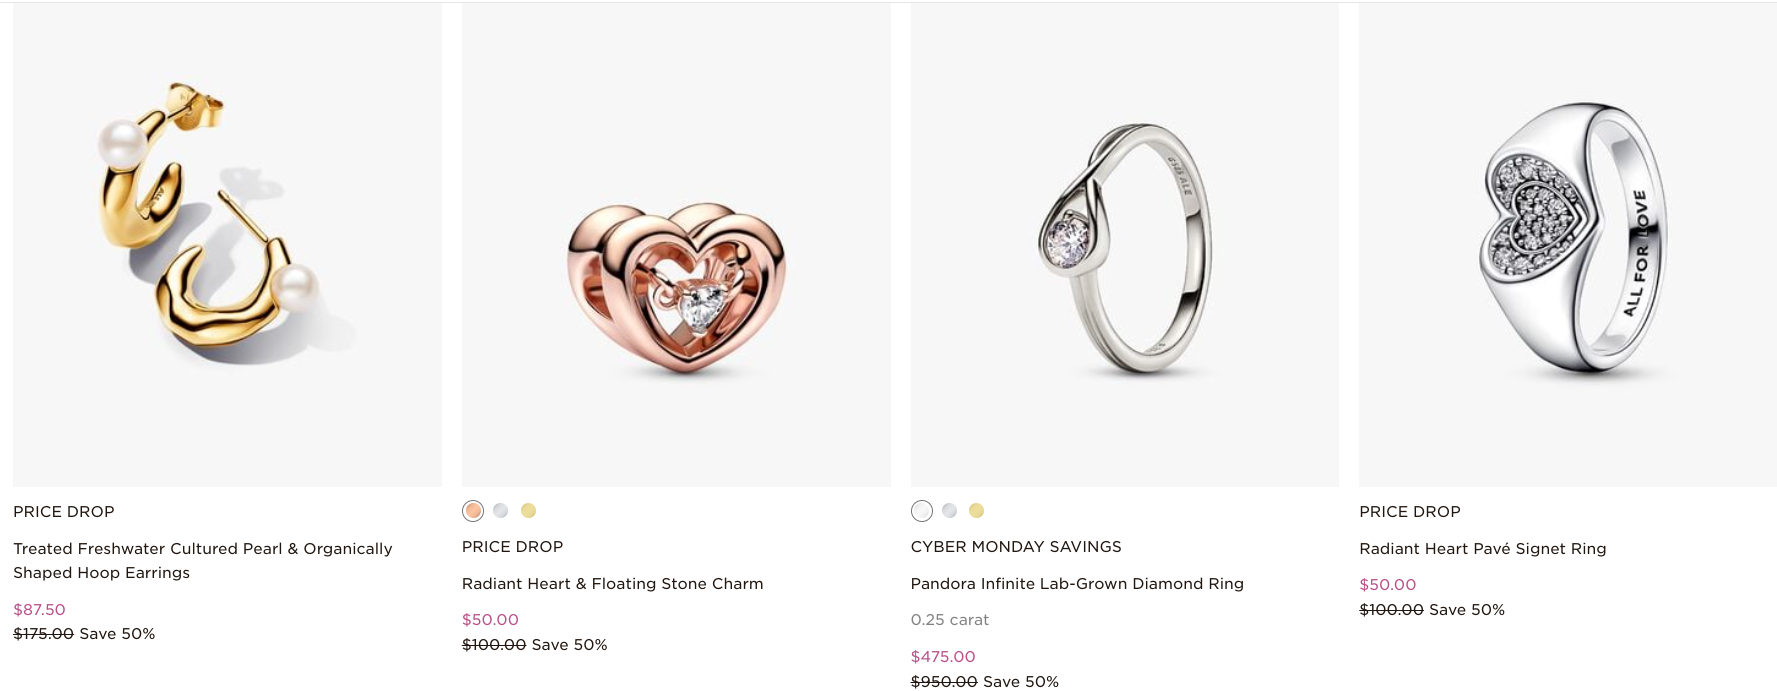Click the CYBER MONDAY SAVINGS label

(x=1016, y=546)
